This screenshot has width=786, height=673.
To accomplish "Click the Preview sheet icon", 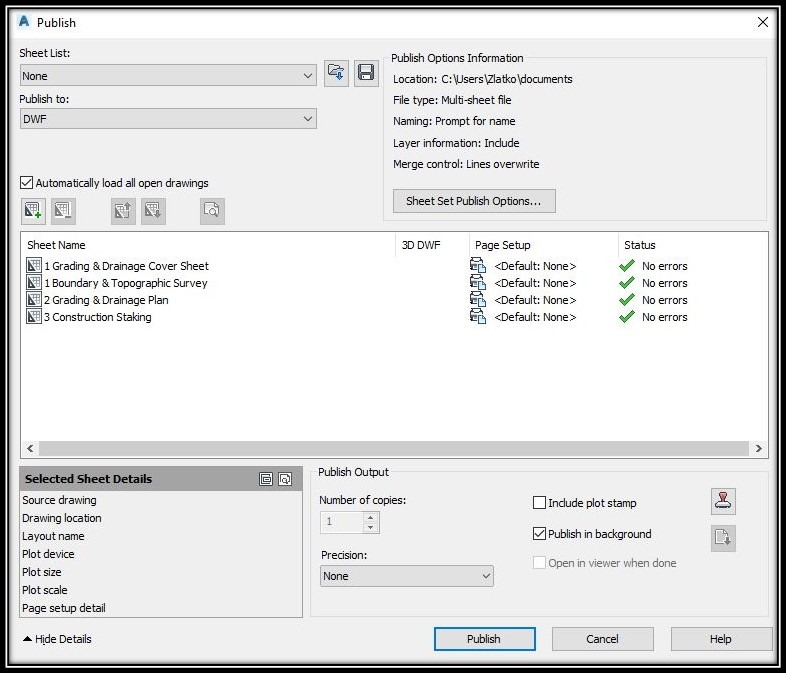I will point(212,210).
